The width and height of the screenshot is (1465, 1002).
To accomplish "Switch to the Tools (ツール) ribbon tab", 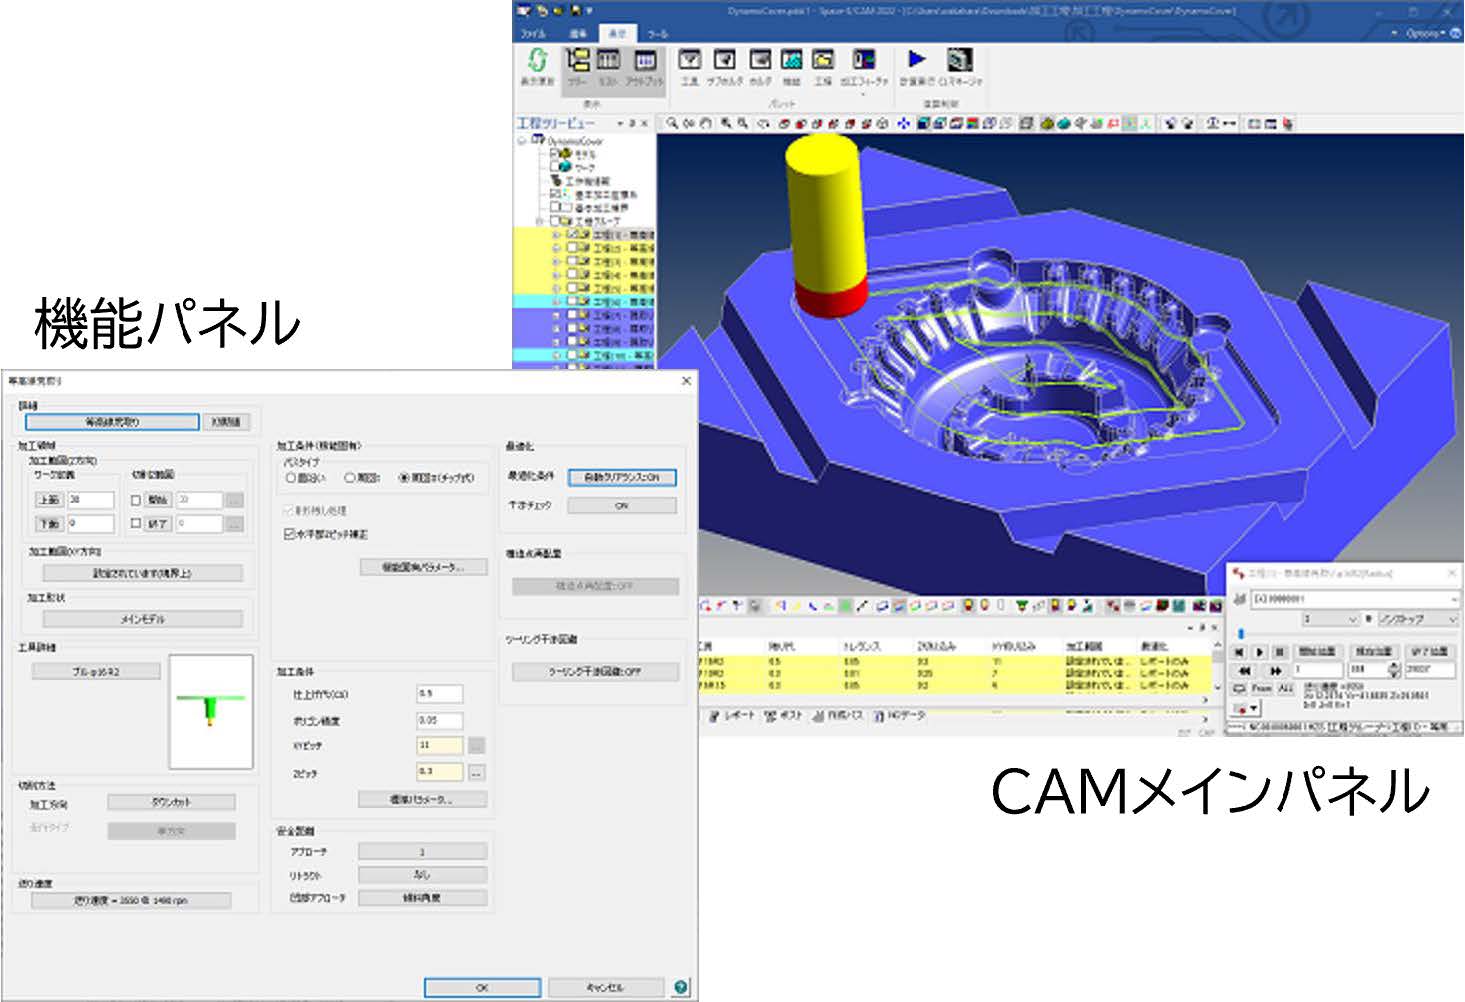I will click(x=657, y=33).
